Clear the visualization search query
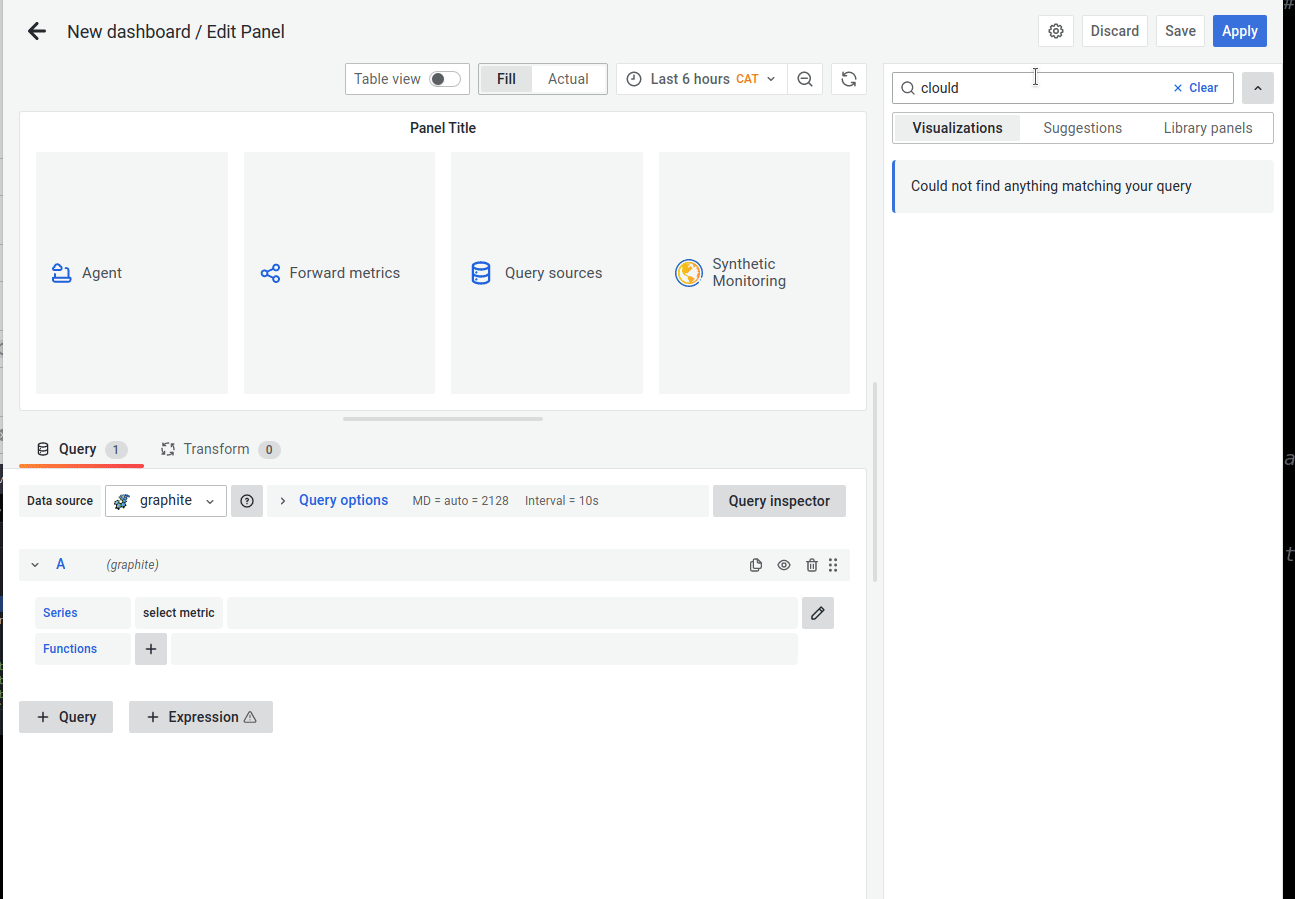Screen dimensions: 1295x899 (x=1196, y=88)
